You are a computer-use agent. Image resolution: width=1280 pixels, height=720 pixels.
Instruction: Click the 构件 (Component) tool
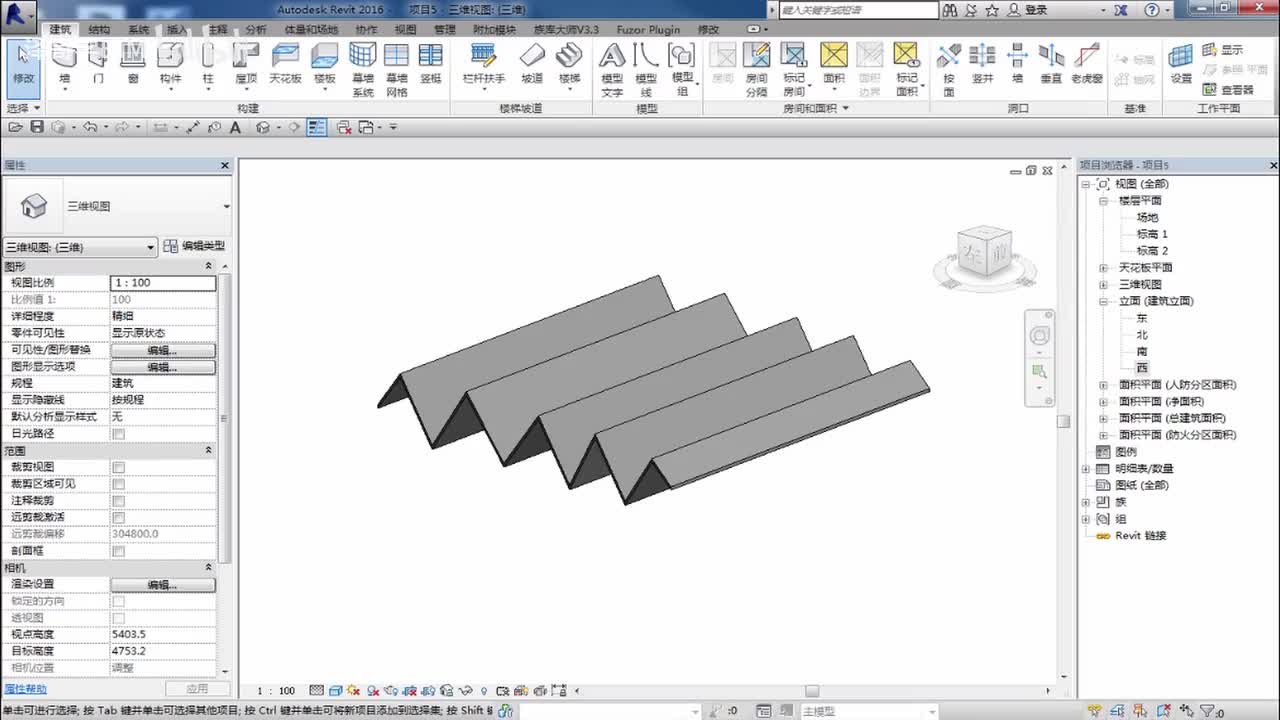171,65
